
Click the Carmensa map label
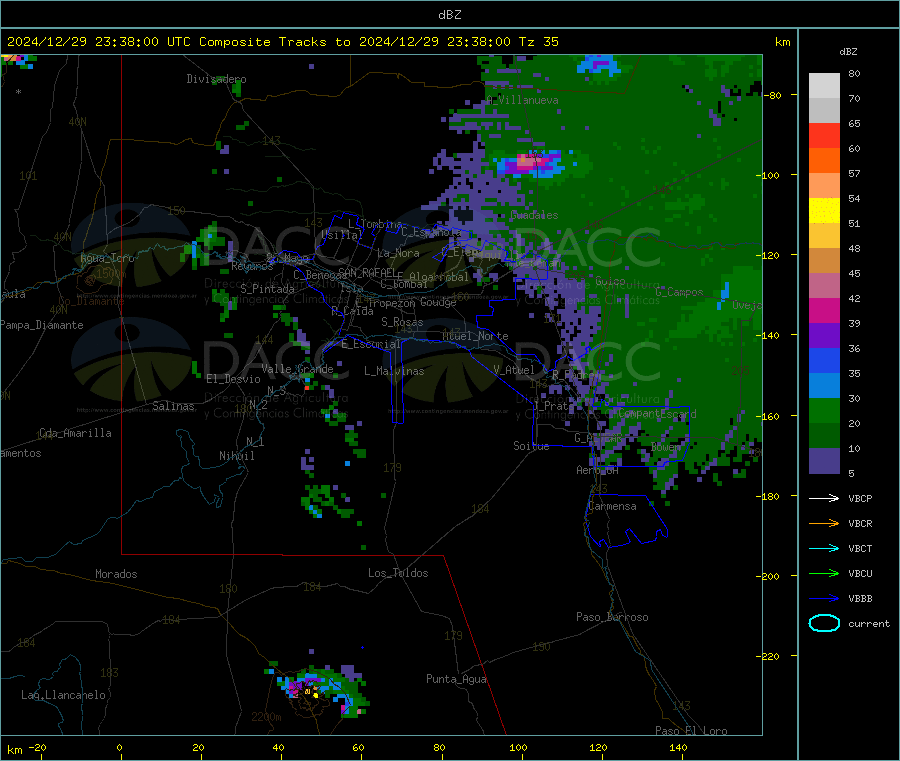tap(612, 506)
